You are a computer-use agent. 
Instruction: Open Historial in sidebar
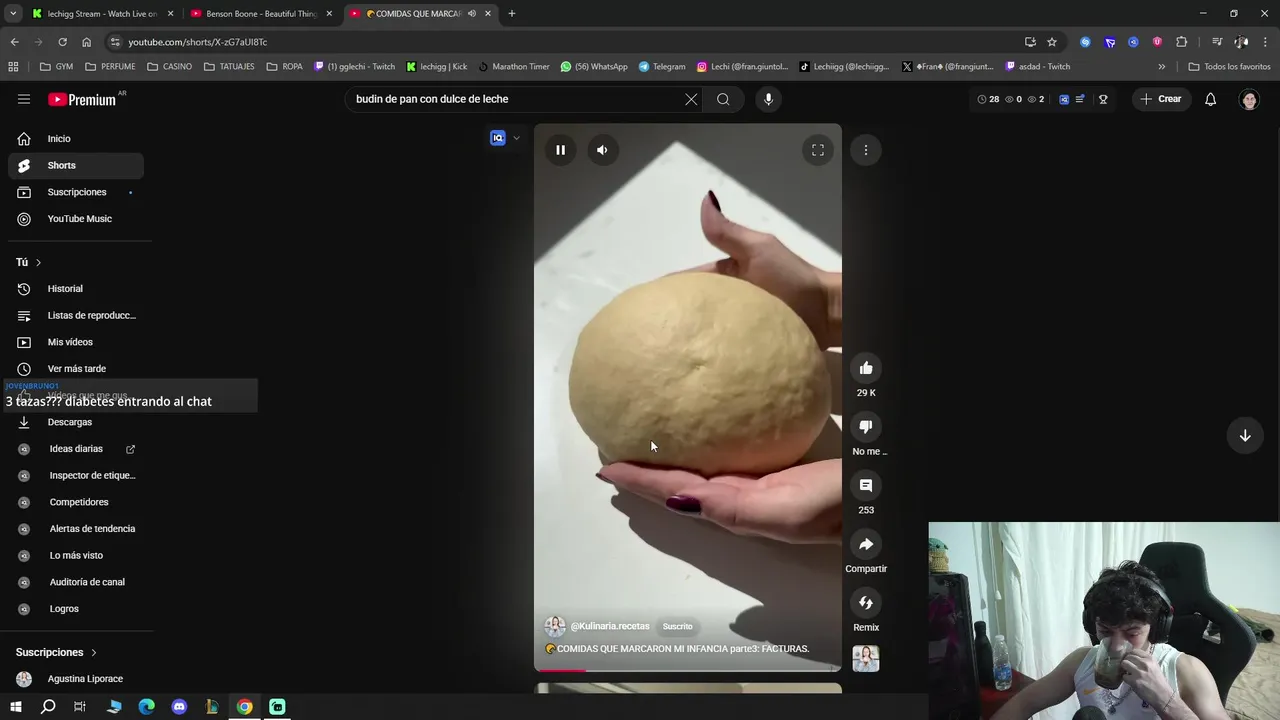click(76, 289)
